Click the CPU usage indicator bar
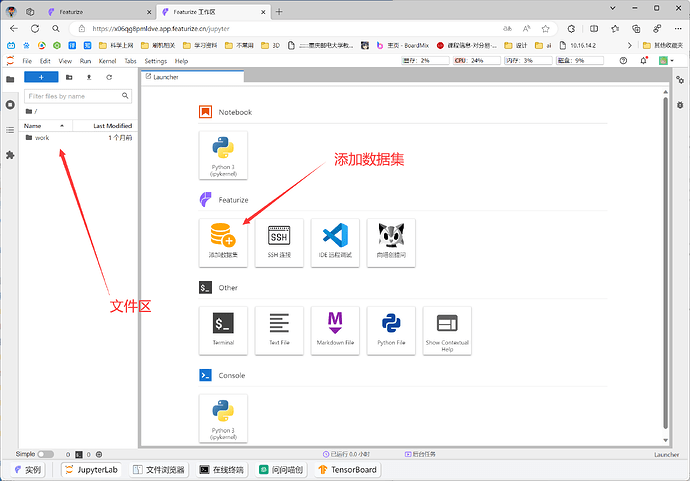690x481 pixels. point(477,61)
